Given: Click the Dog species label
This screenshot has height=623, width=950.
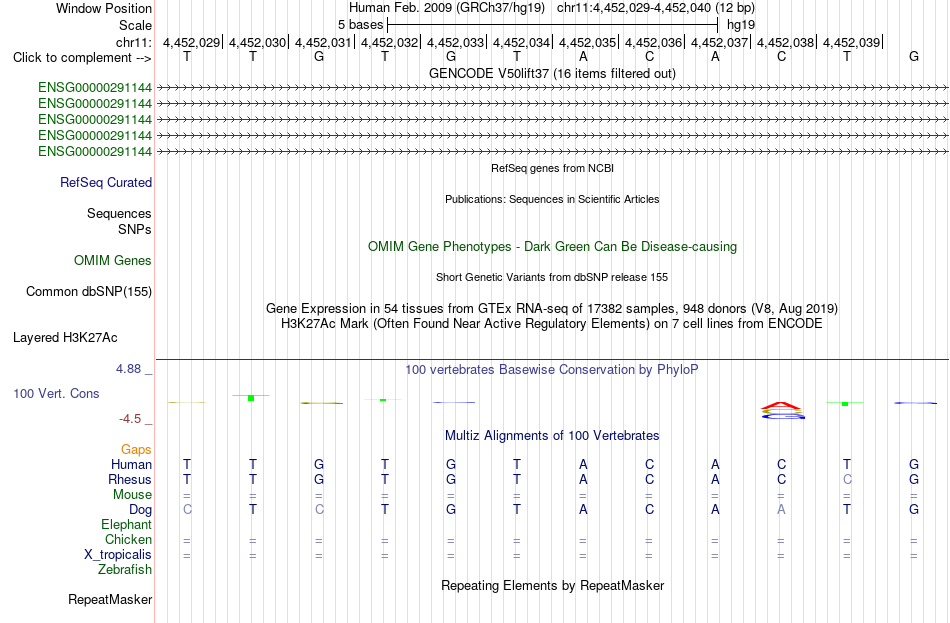Looking at the screenshot, I should click(141, 510).
